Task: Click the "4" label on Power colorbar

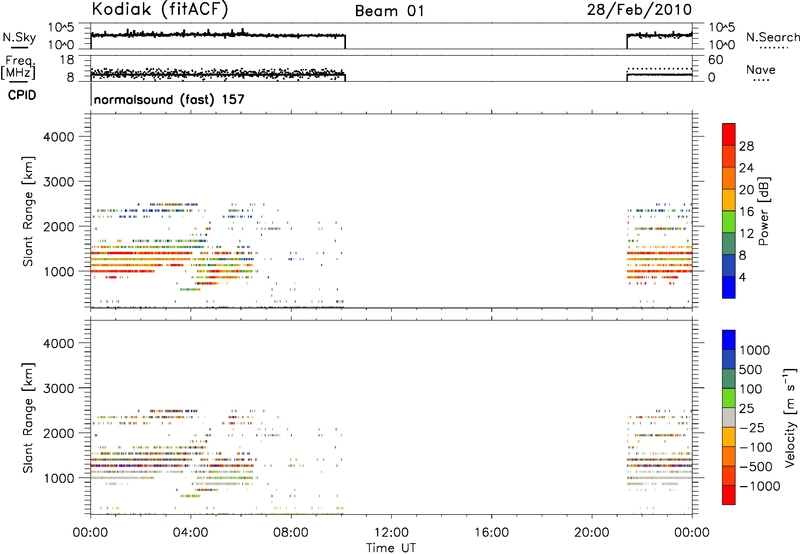Action: coord(742,277)
